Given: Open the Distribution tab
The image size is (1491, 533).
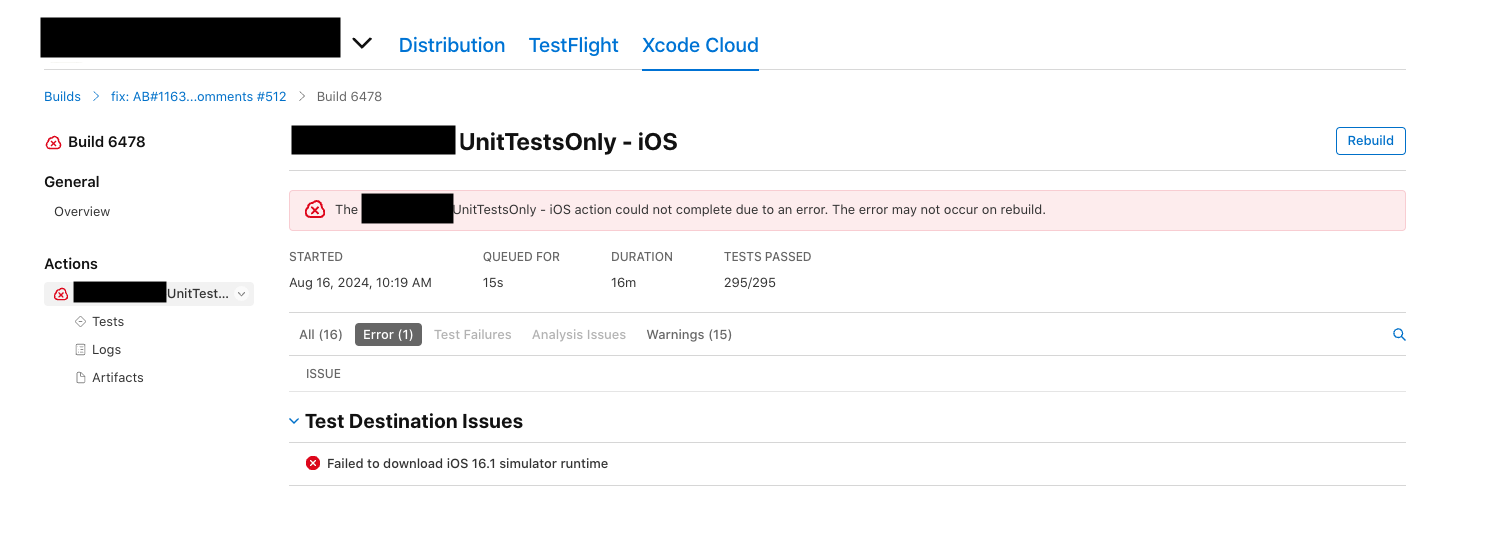Looking at the screenshot, I should click(452, 45).
